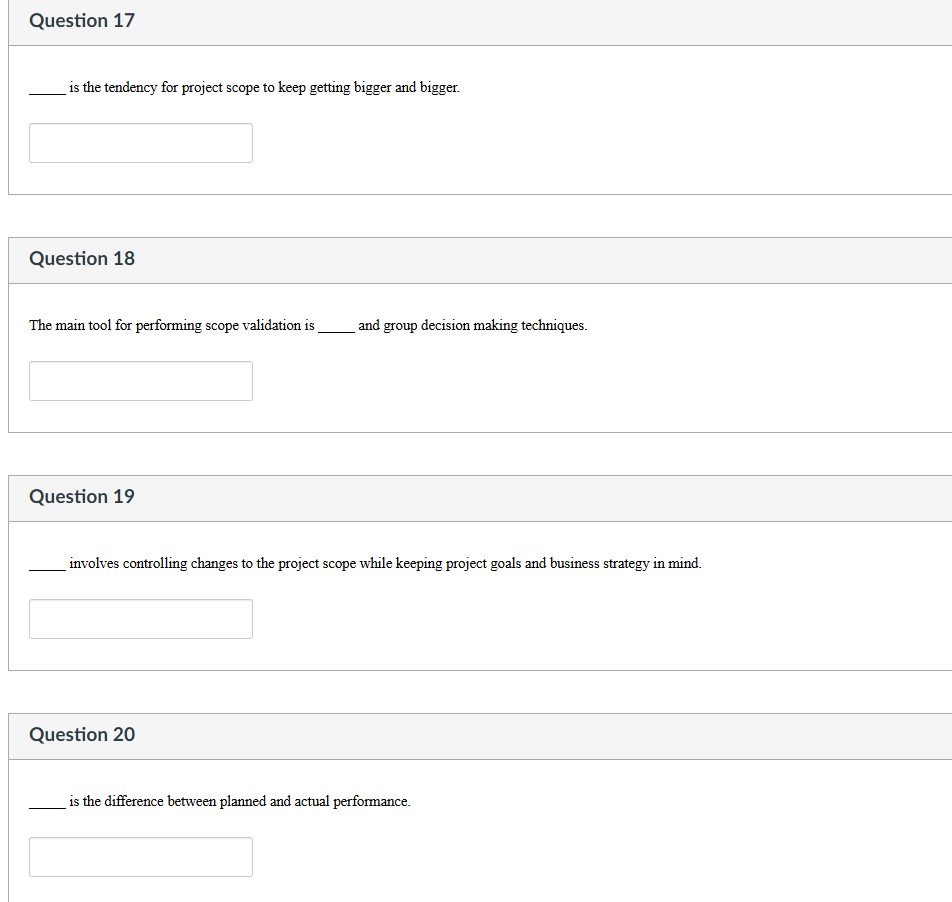Viewport: 952px width, 902px height.
Task: Click the answer input field for Question 19
Action: [x=140, y=619]
